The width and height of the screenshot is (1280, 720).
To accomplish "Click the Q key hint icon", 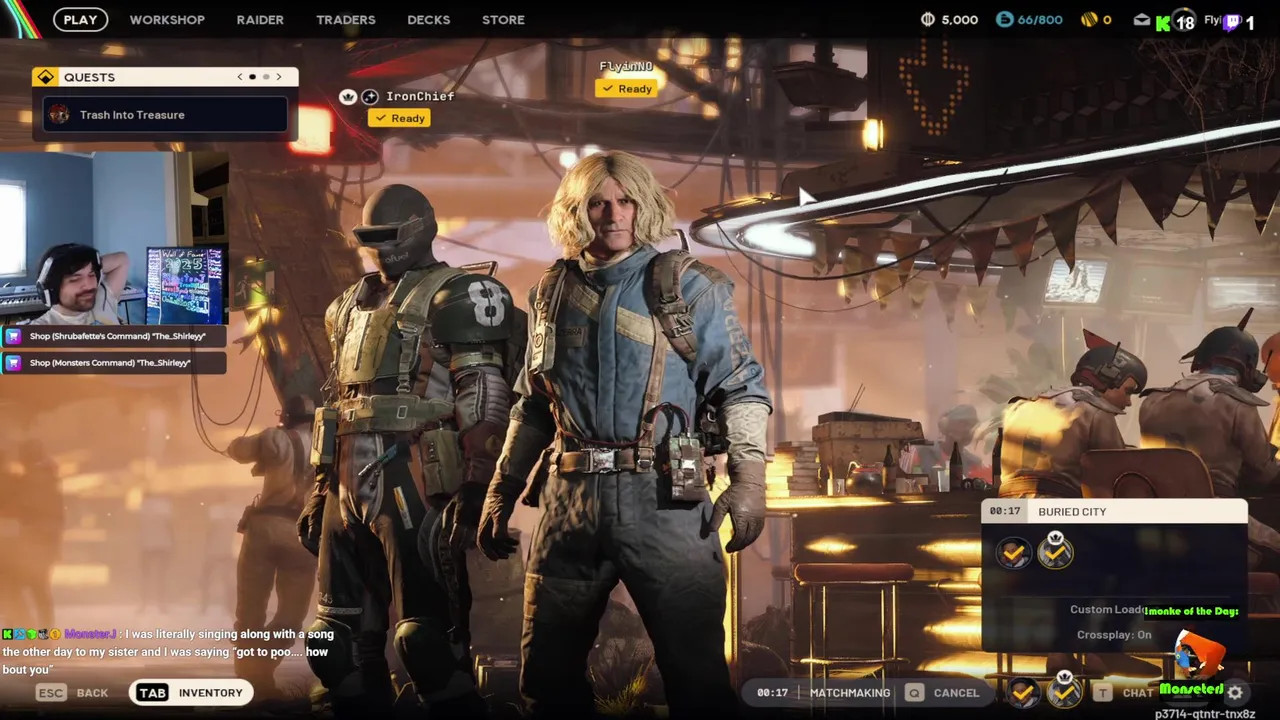I will (x=914, y=692).
